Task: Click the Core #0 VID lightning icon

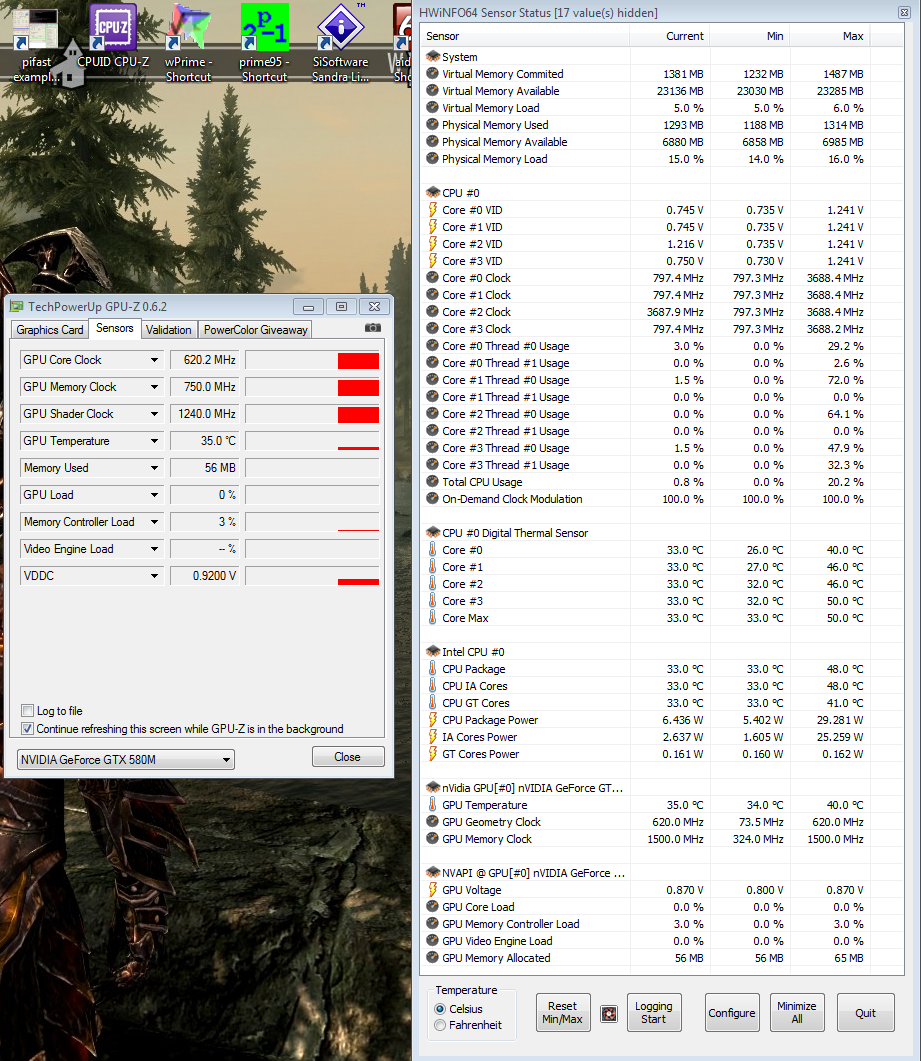Action: point(432,210)
